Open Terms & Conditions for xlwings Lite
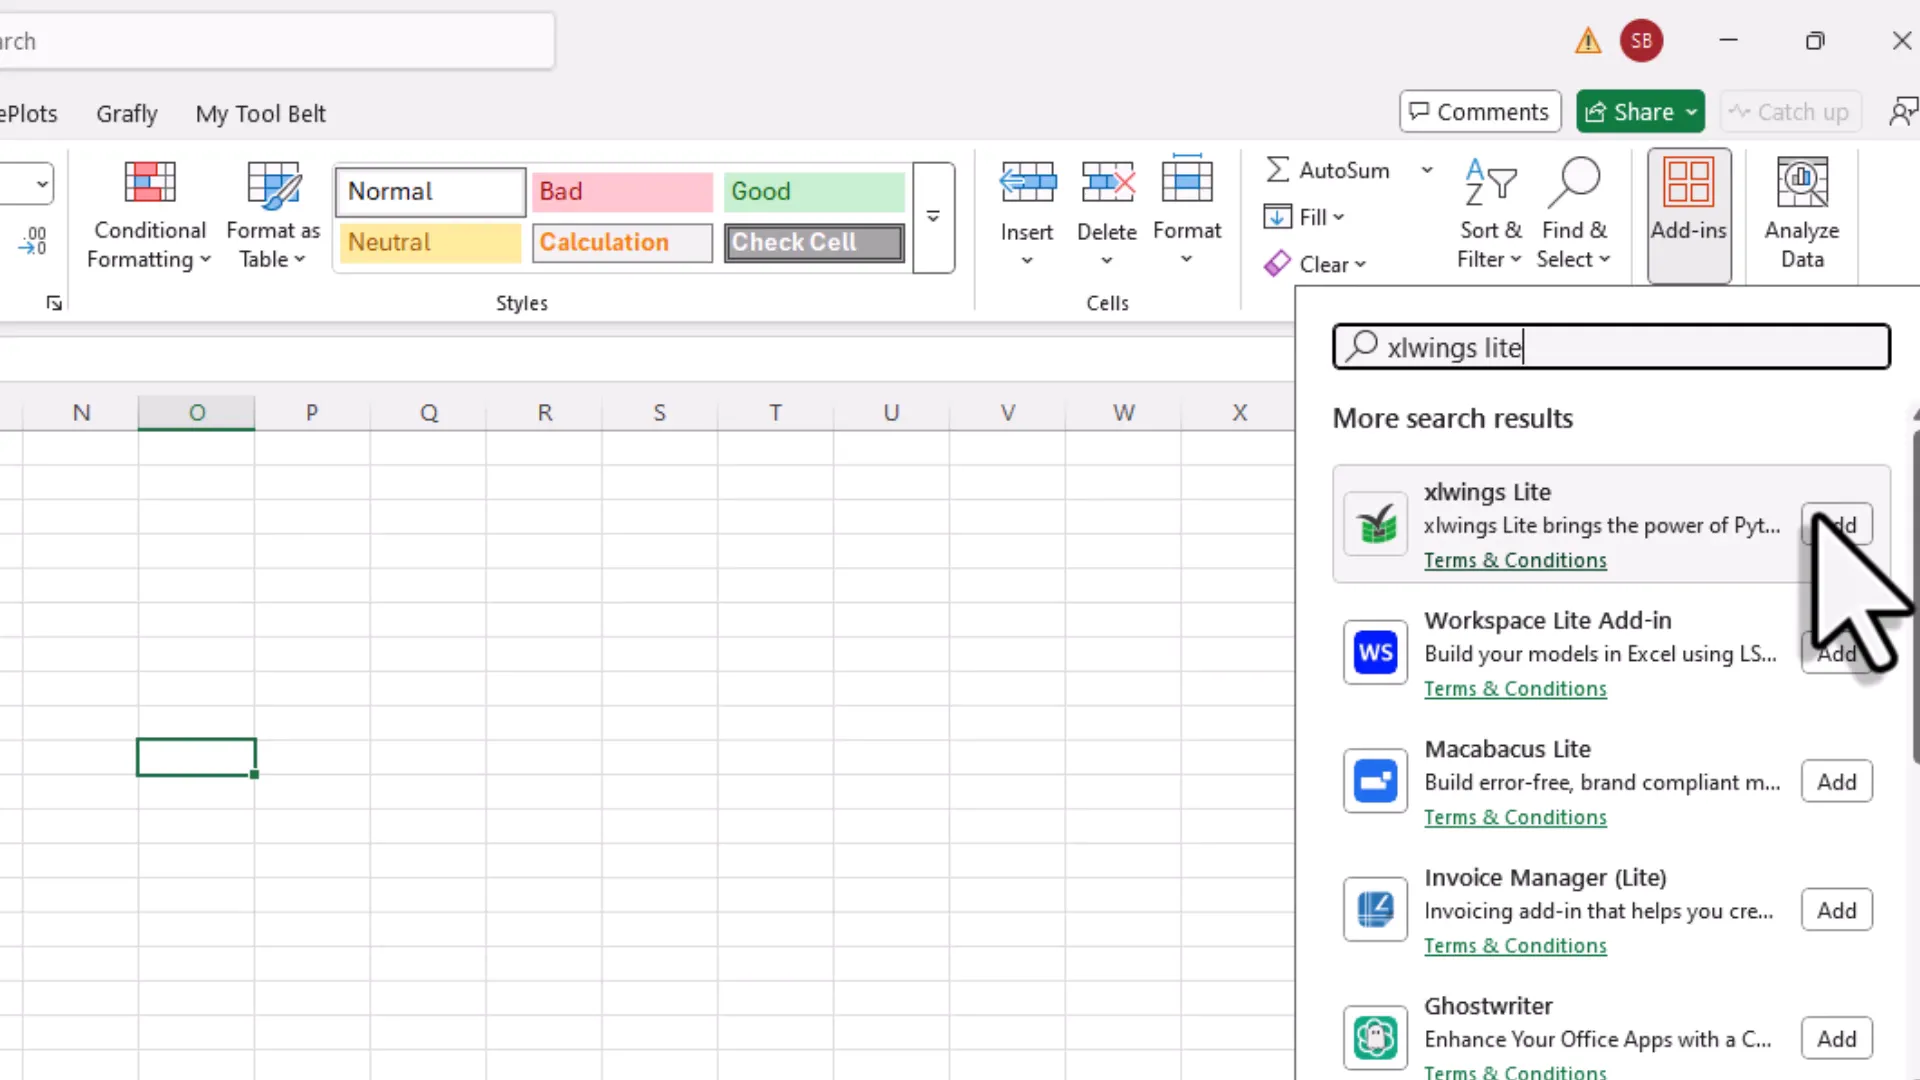This screenshot has height=1080, width=1920. tap(1515, 560)
